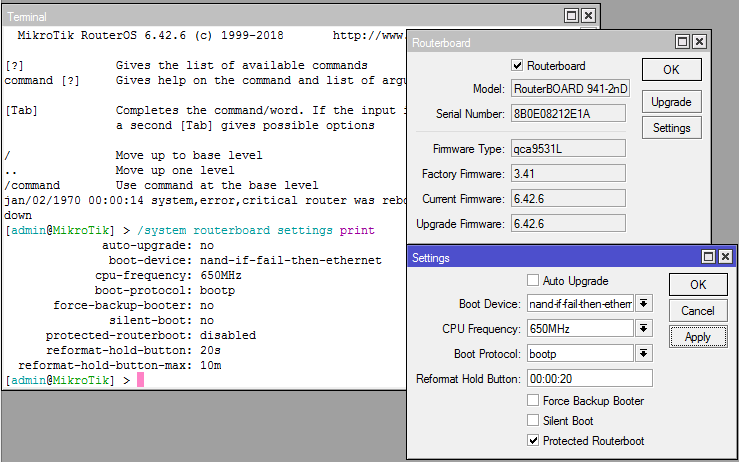Close the Routerboard window
The width and height of the screenshot is (739, 462).
699,42
